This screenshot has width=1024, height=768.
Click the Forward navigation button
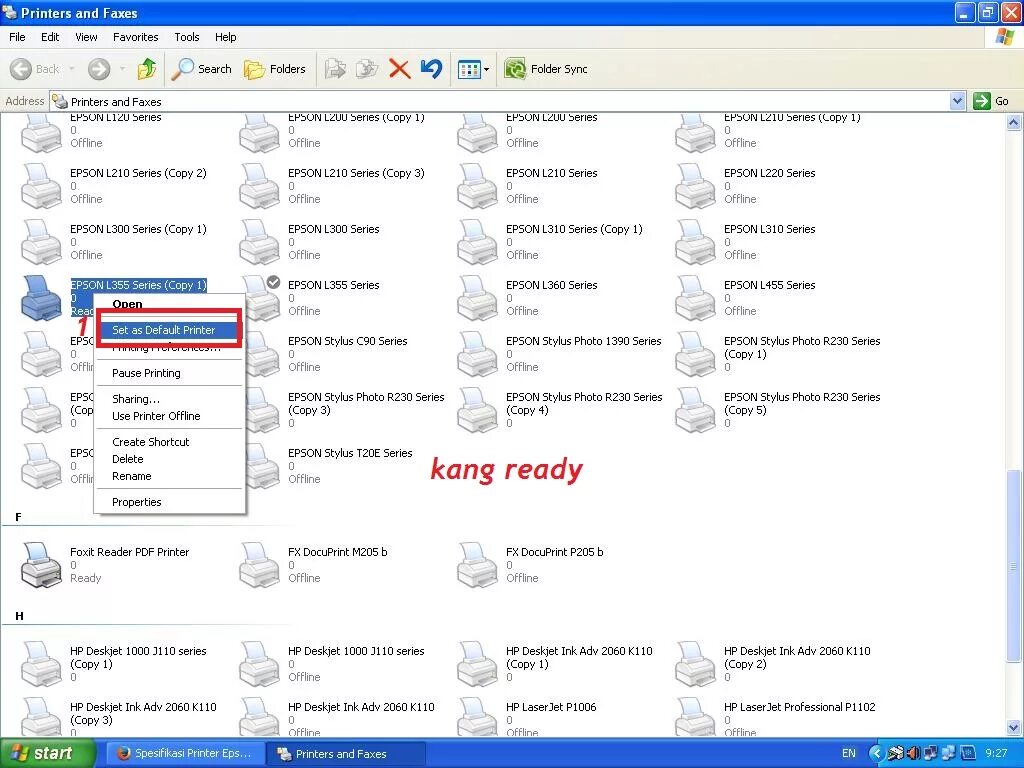[x=99, y=69]
